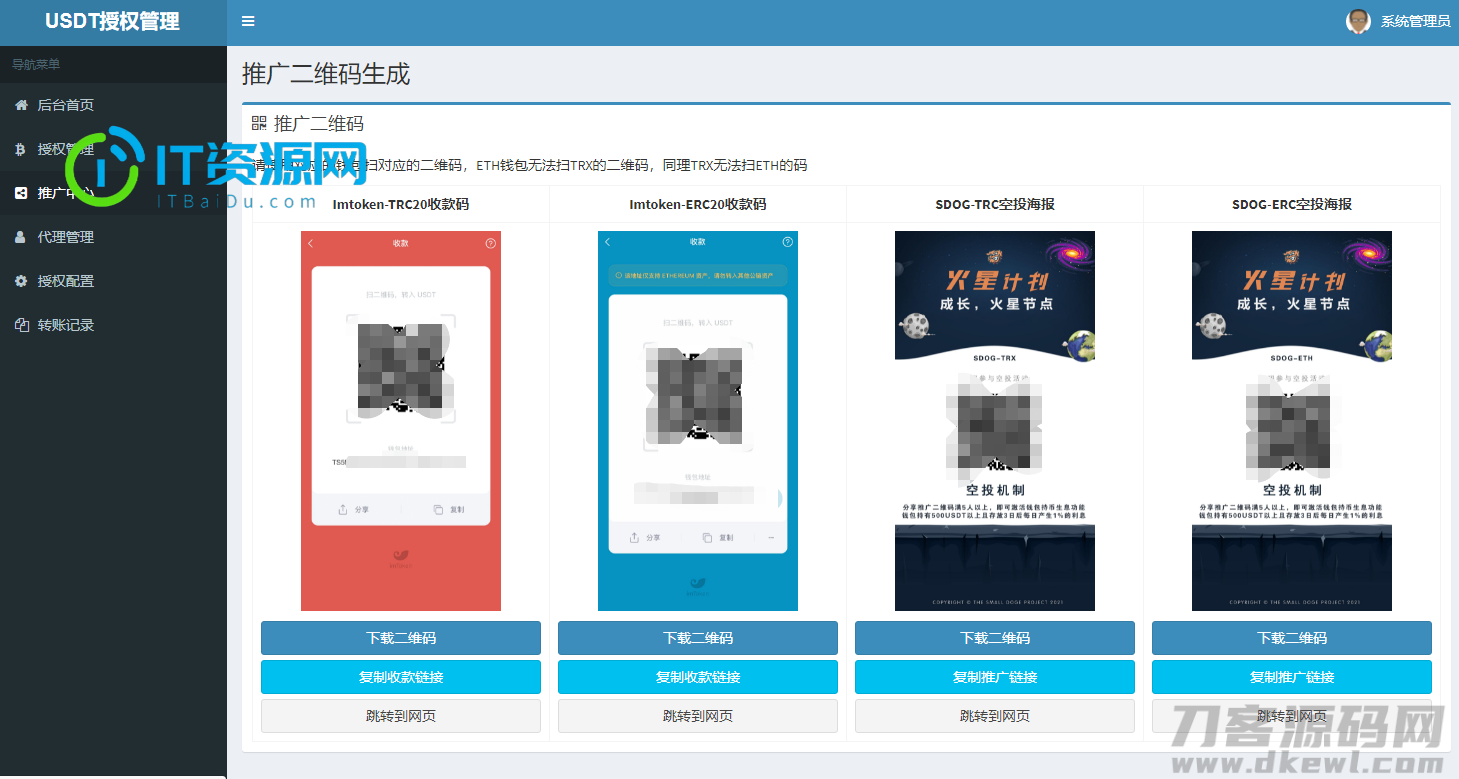The width and height of the screenshot is (1459, 779).
Task: Click the Imtoken-TRC20收款码 column heading
Action: pyautogui.click(x=401, y=204)
